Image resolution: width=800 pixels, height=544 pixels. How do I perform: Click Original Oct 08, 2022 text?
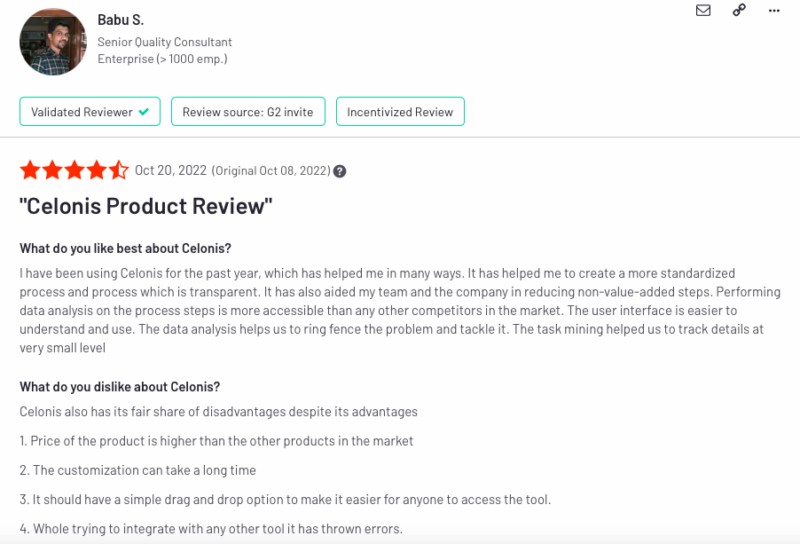point(271,171)
